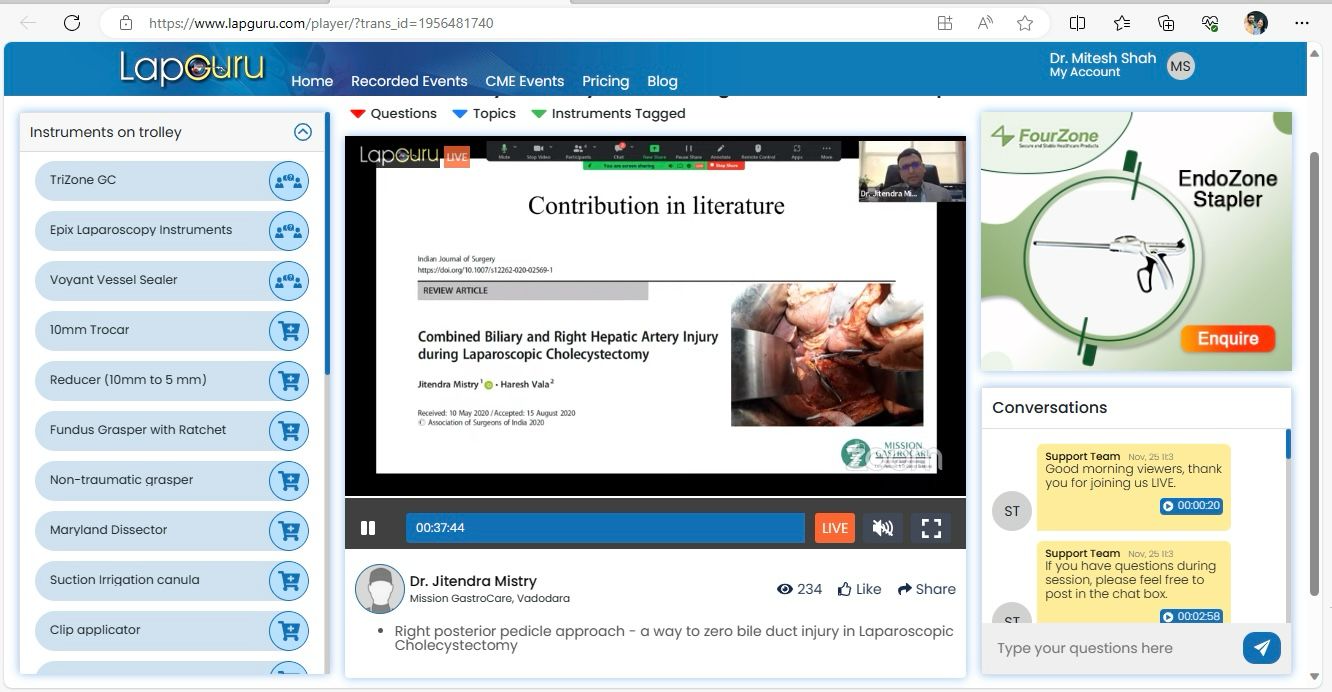Add this page to browser favorites
This screenshot has height=692, width=1332.
coord(1024,23)
